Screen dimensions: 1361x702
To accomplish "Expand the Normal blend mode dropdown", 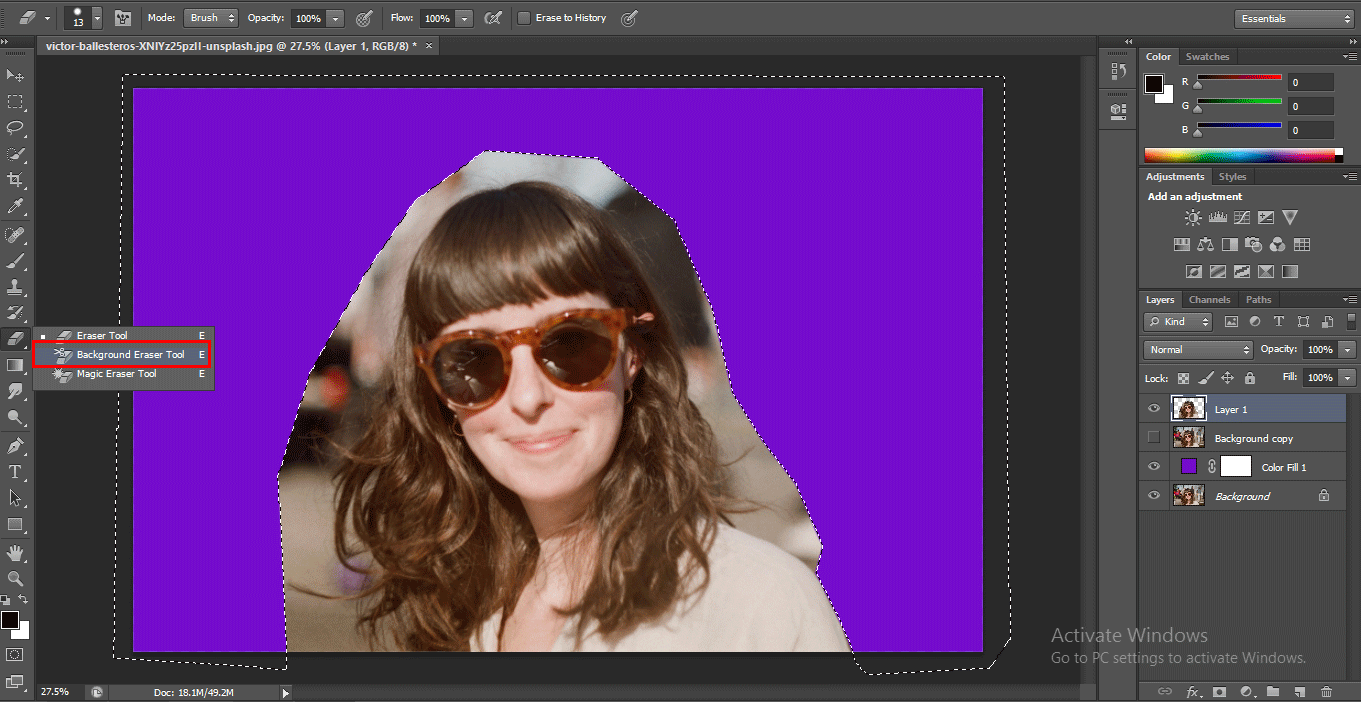I will point(1198,350).
